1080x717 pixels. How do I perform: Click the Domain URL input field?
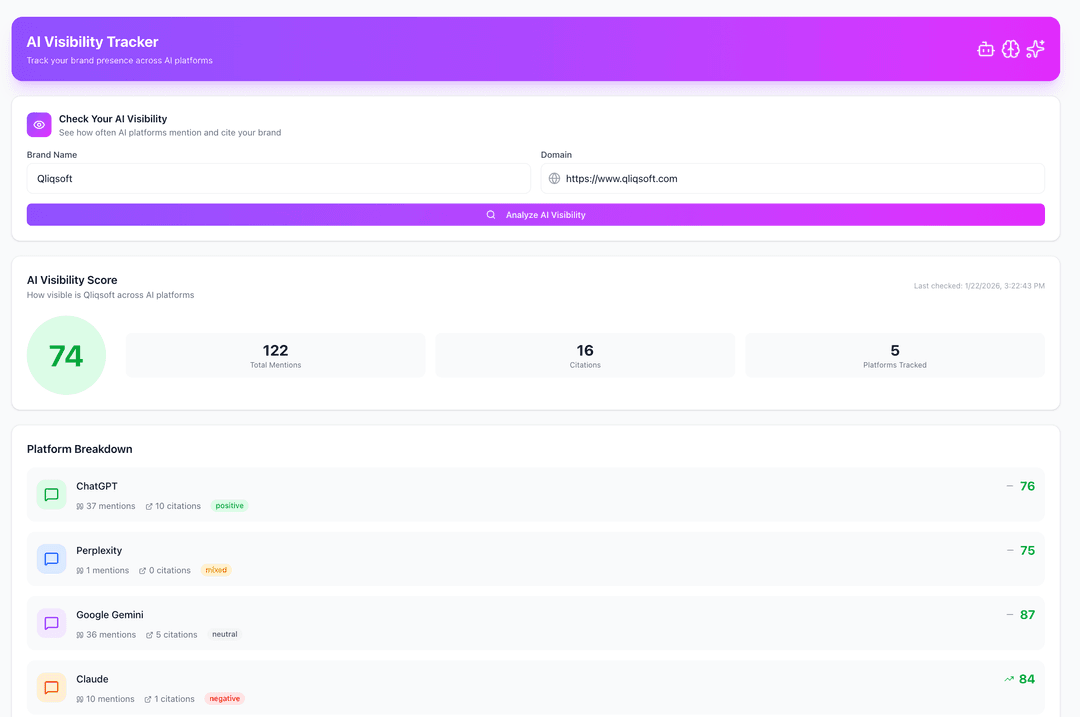click(800, 179)
